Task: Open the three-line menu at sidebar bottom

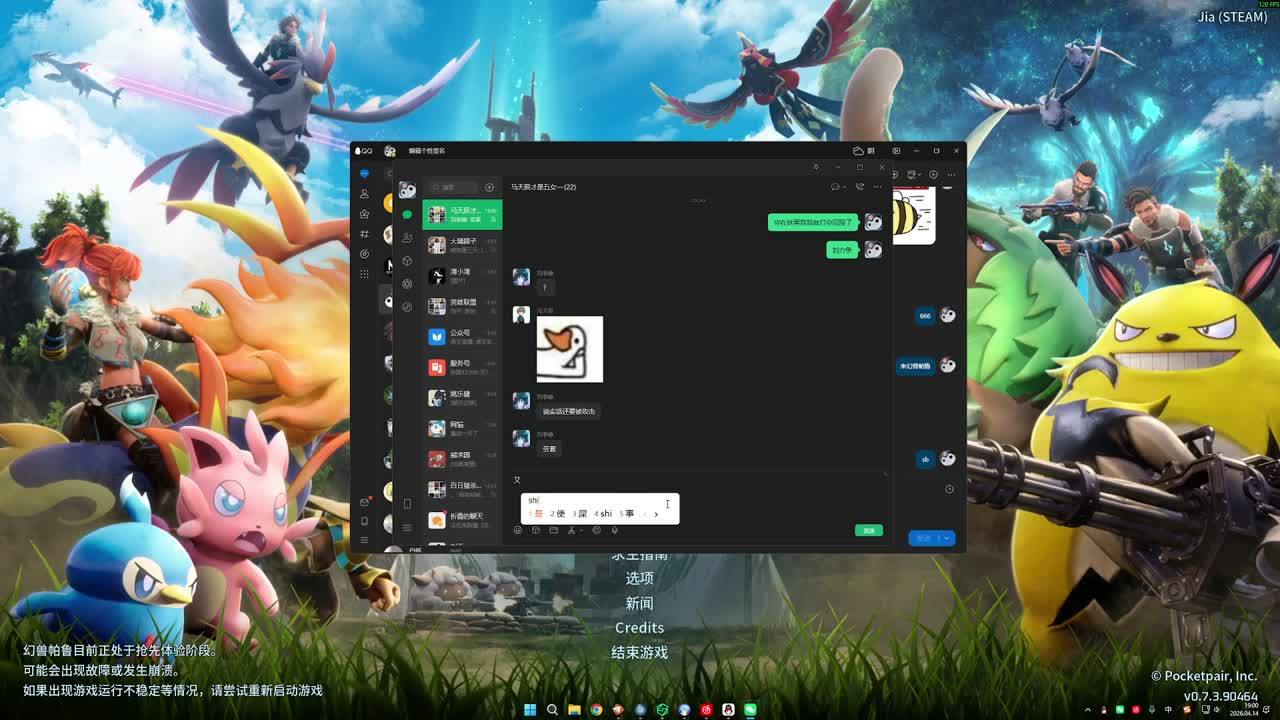Action: [407, 527]
